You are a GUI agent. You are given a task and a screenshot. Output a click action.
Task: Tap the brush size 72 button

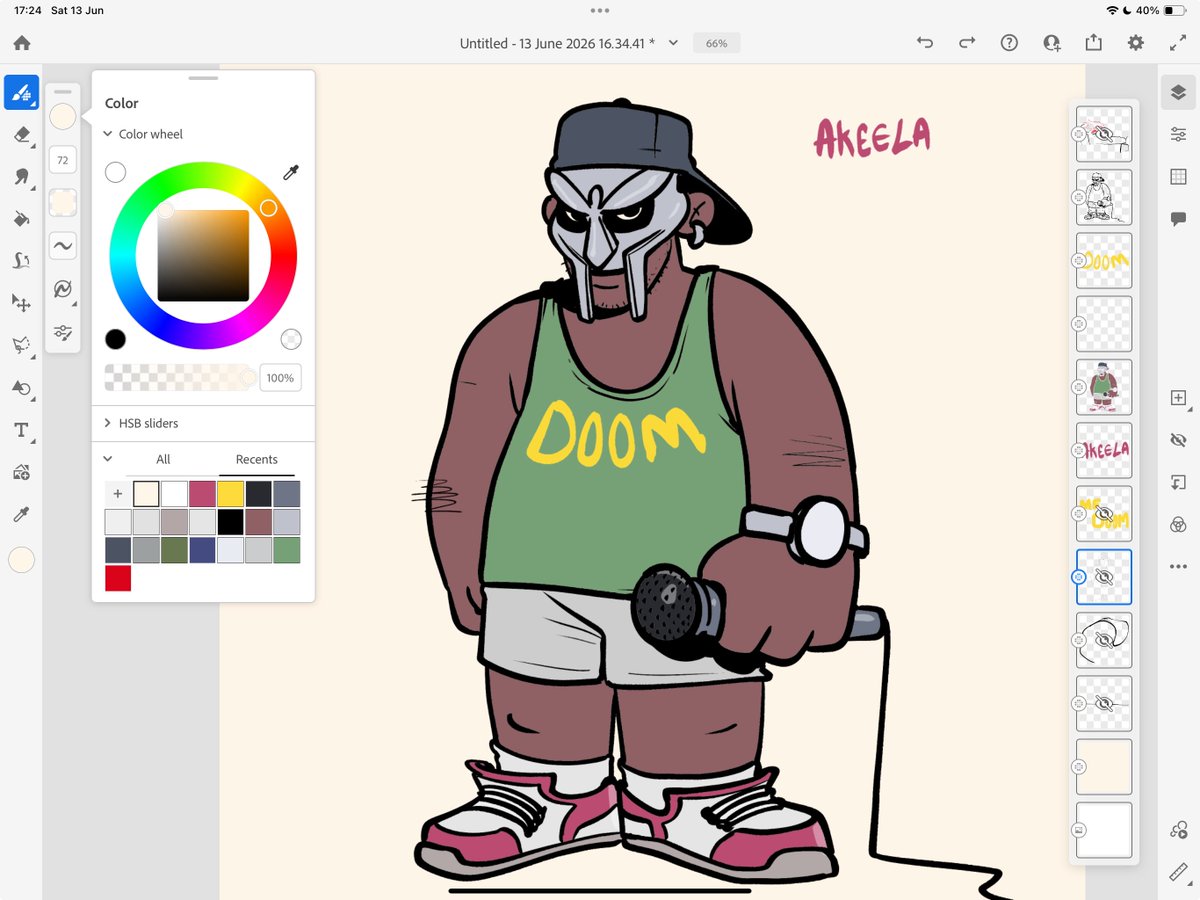click(x=63, y=160)
